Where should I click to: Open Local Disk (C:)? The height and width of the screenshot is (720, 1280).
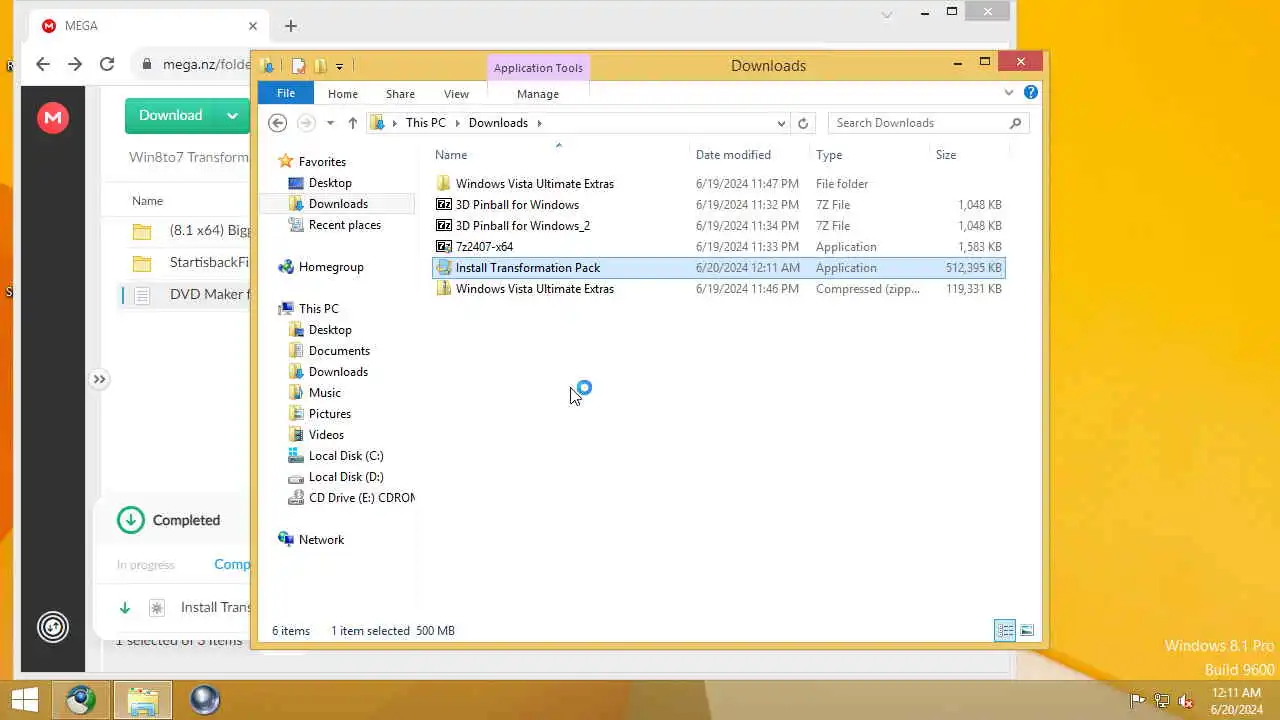pos(336,456)
